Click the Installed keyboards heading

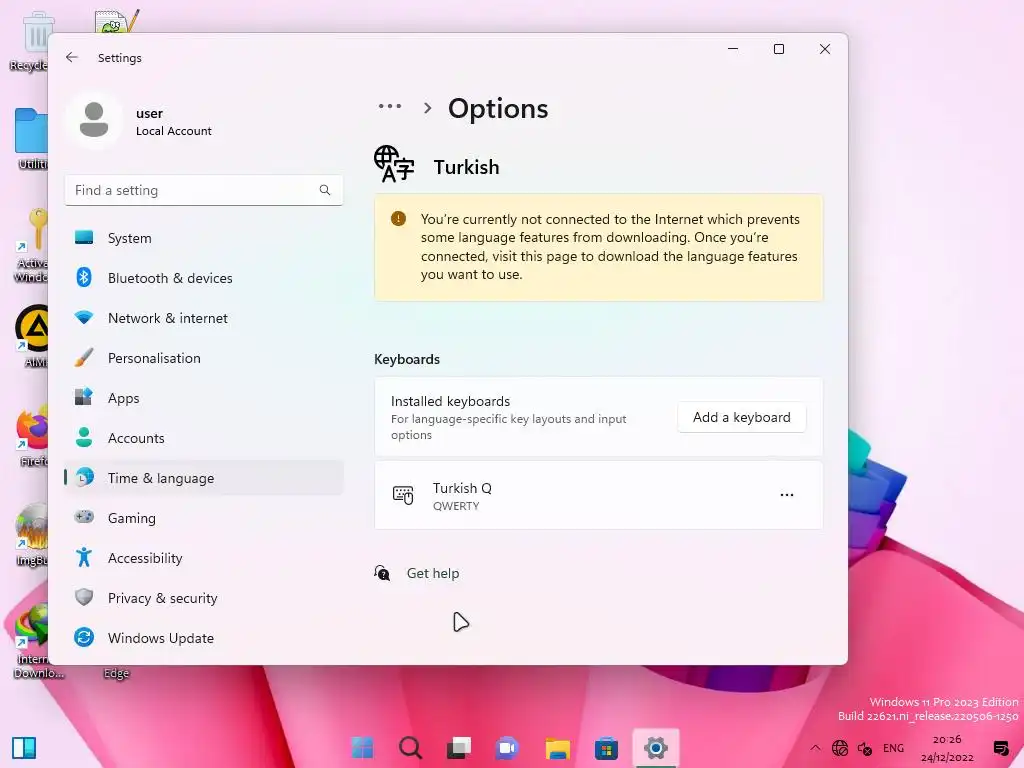coord(450,401)
